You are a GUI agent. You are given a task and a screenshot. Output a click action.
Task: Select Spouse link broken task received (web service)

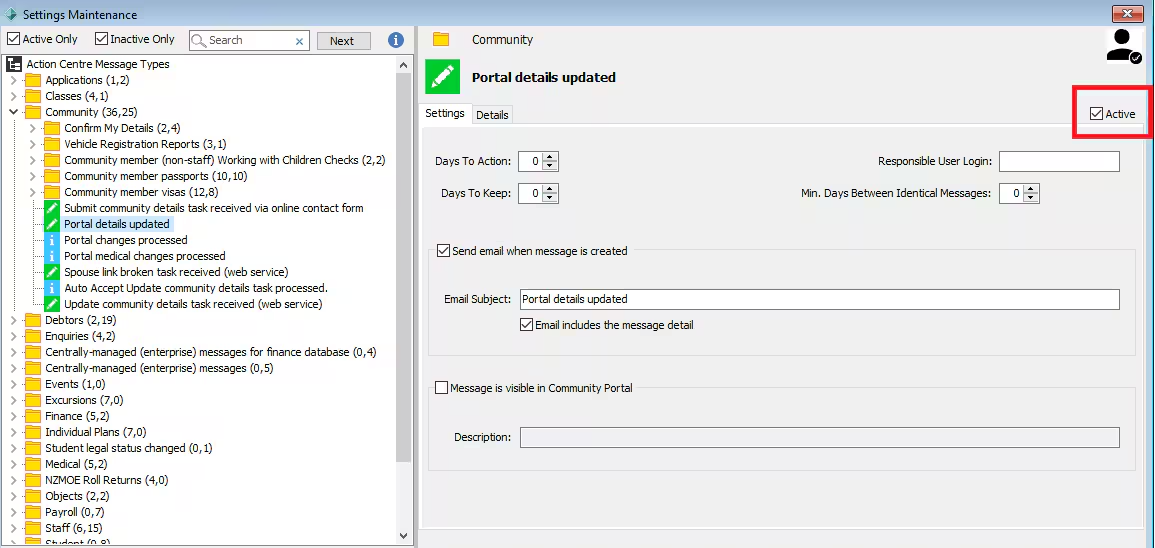(x=176, y=272)
